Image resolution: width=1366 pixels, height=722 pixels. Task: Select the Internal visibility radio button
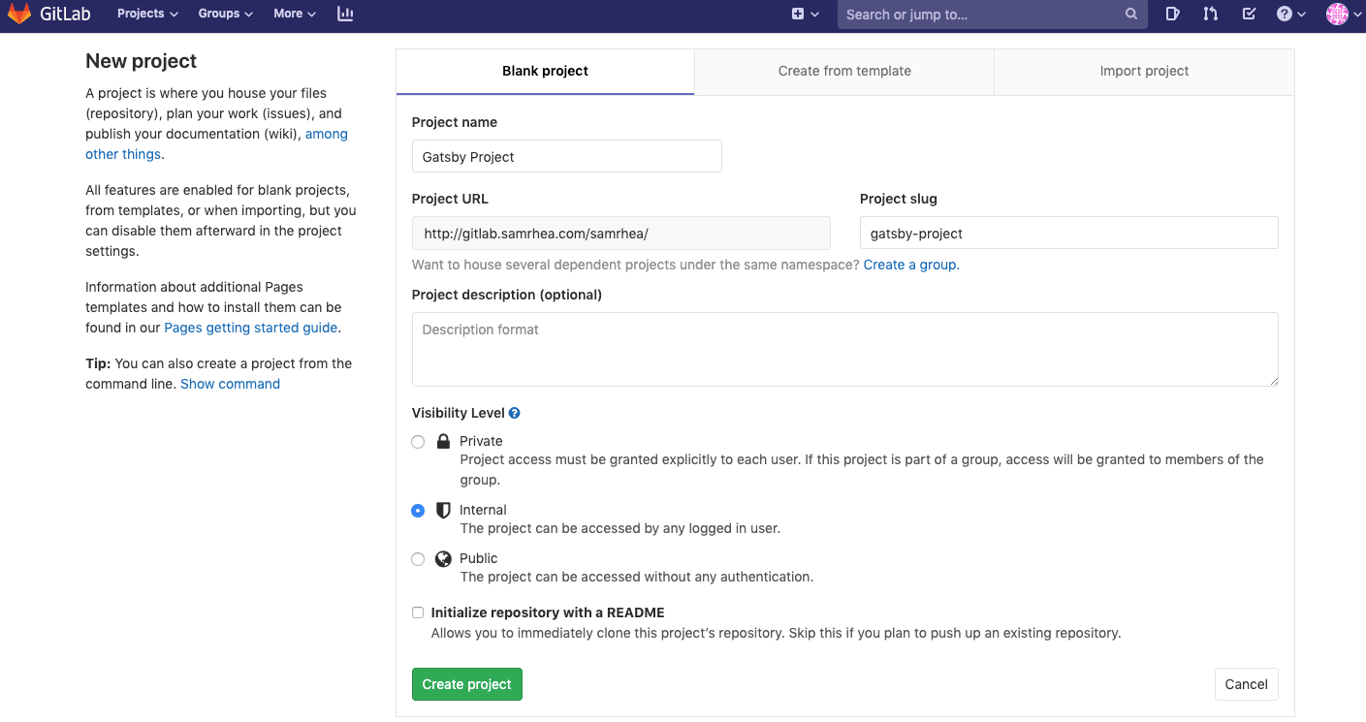click(x=418, y=511)
